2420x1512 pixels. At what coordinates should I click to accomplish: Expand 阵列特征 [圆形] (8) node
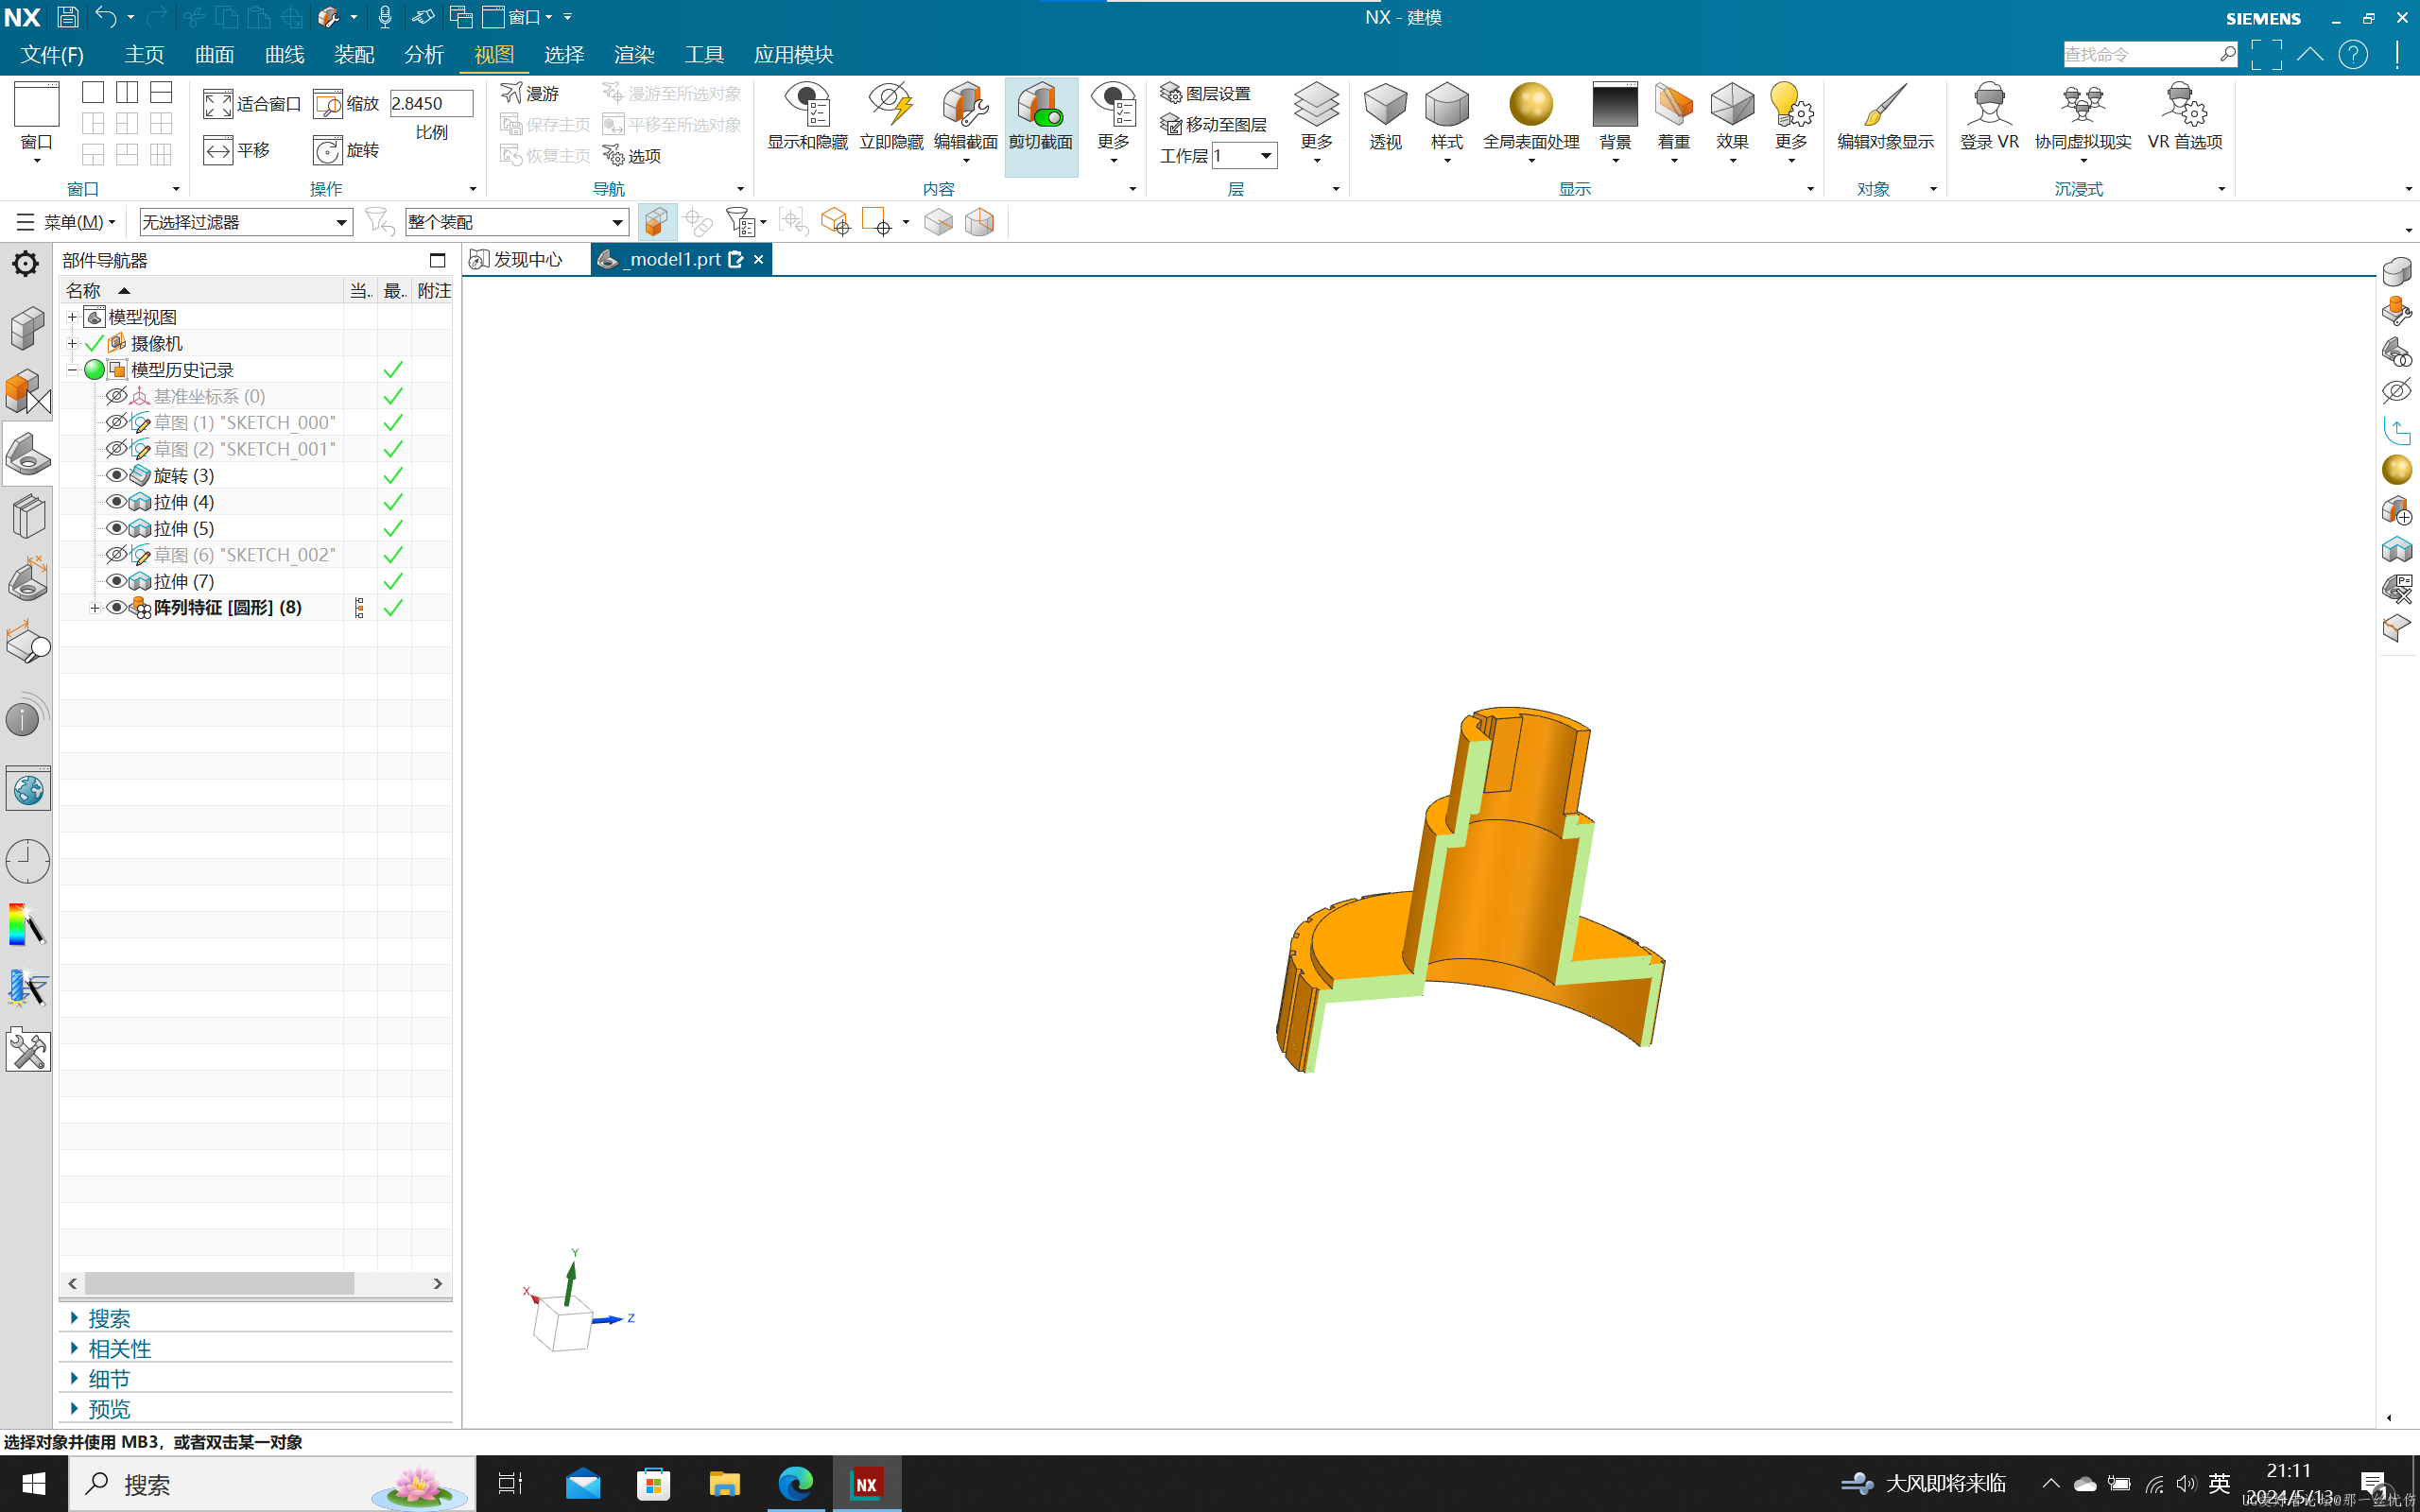click(94, 608)
